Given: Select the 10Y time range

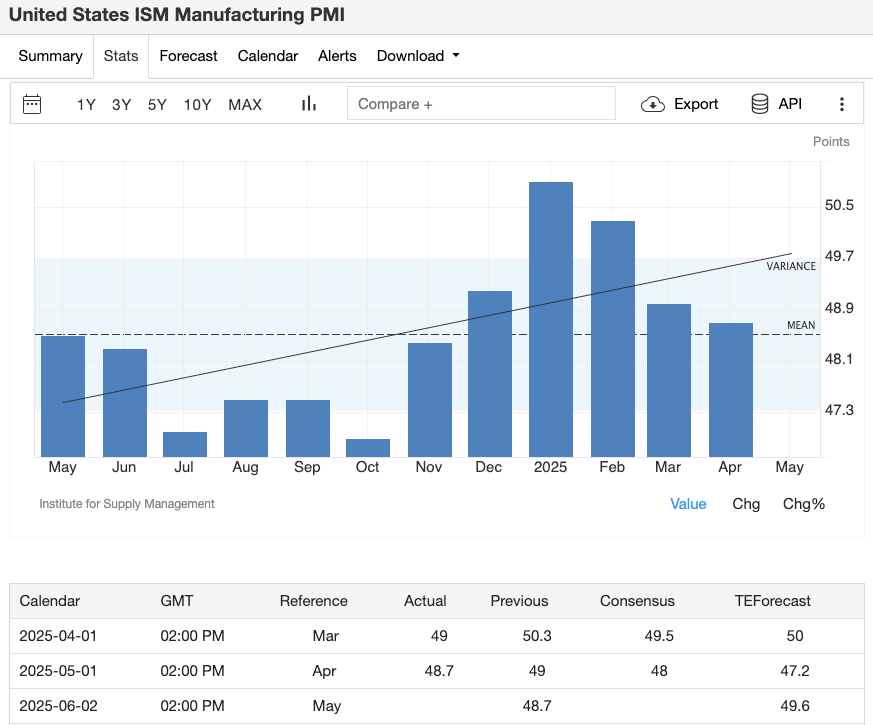Looking at the screenshot, I should tap(197, 104).
